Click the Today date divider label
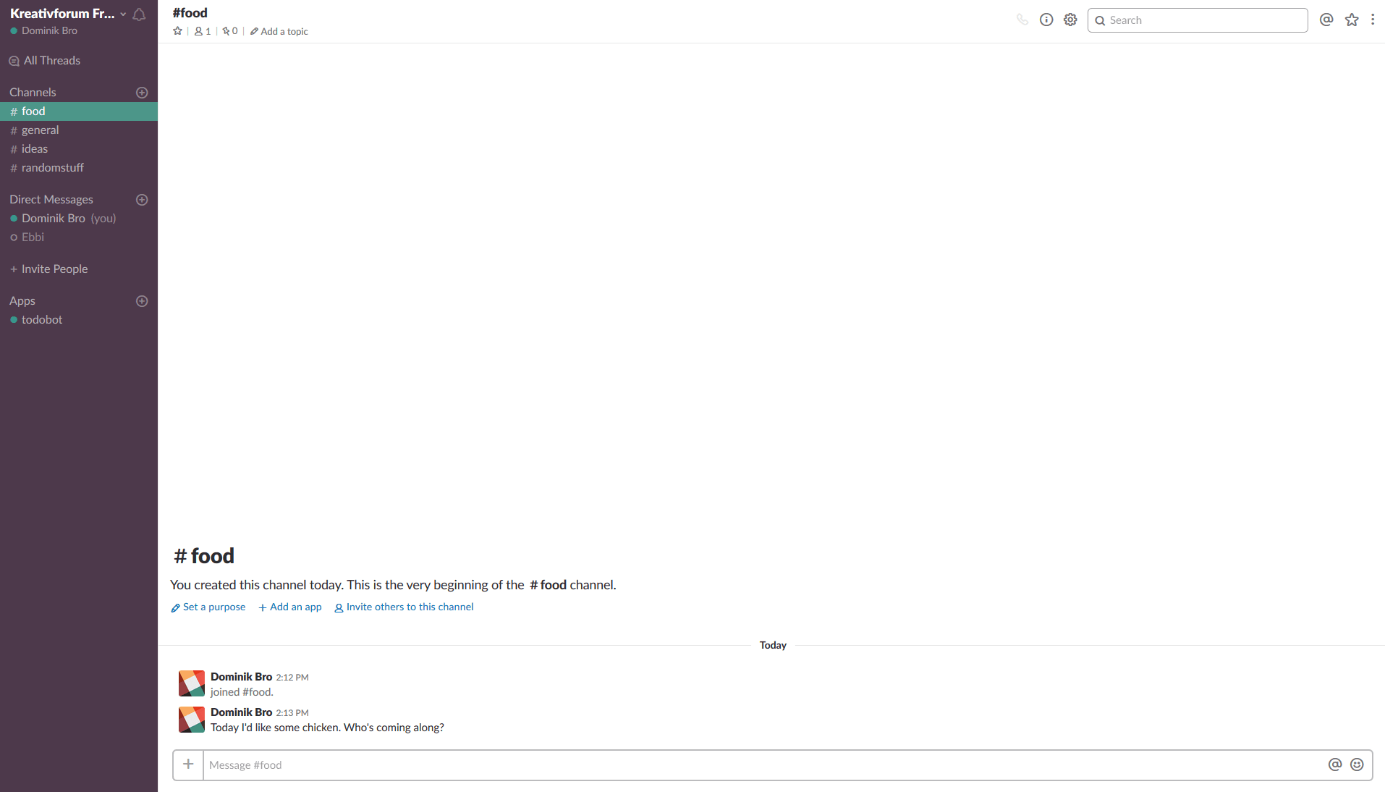Image resolution: width=1385 pixels, height=792 pixels. [x=773, y=645]
